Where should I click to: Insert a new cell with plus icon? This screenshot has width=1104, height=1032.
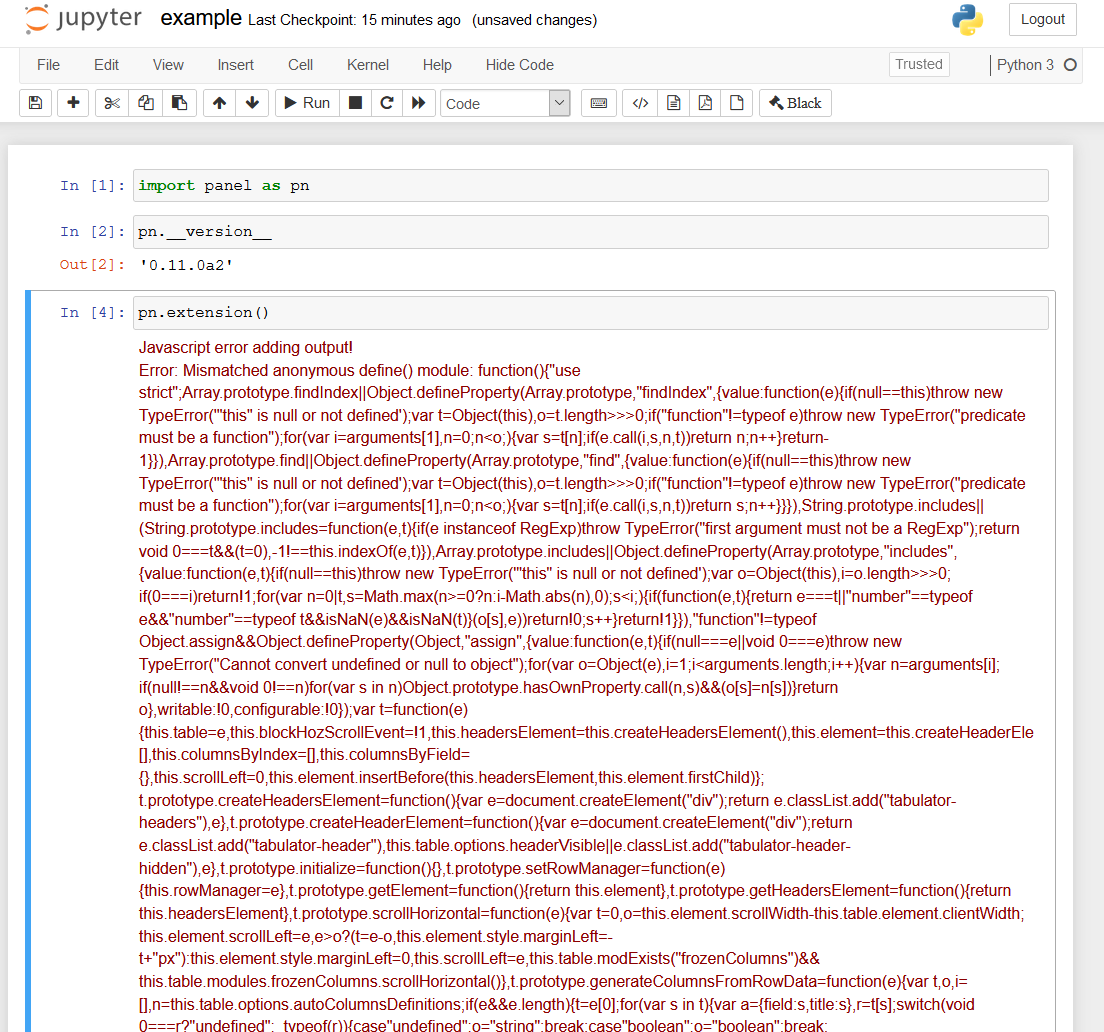tap(72, 103)
